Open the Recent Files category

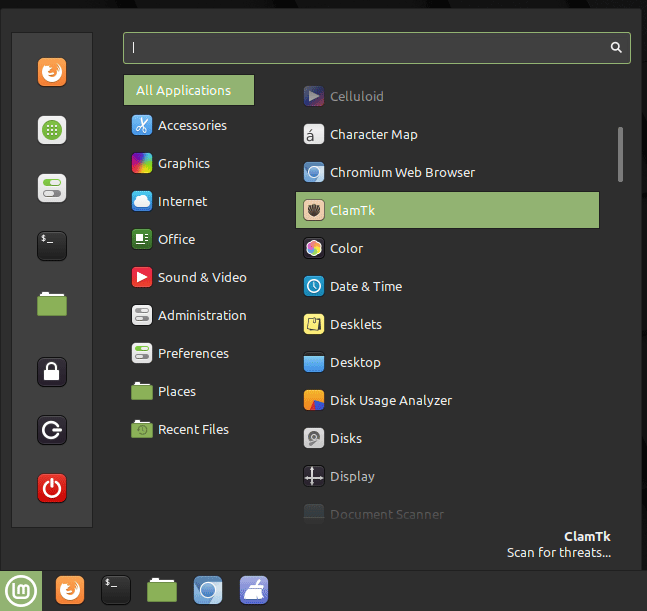click(x=189, y=429)
